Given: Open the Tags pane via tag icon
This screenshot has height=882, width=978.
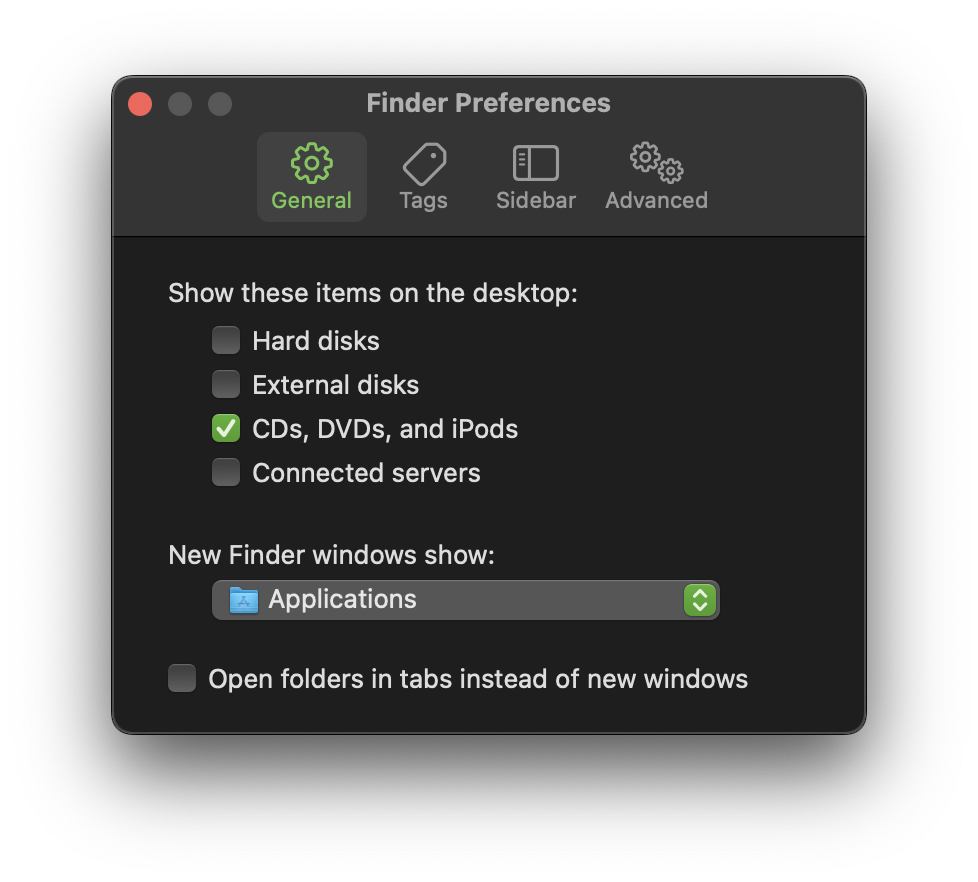Looking at the screenshot, I should tap(424, 164).
